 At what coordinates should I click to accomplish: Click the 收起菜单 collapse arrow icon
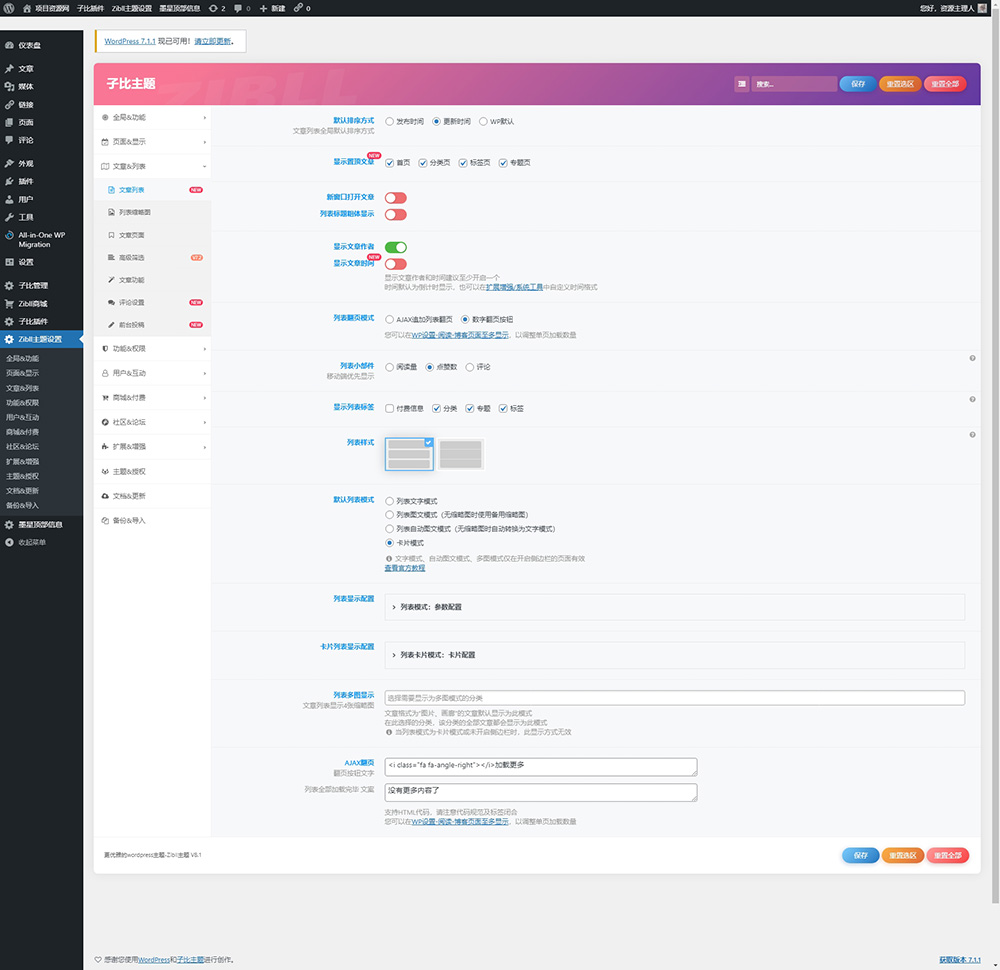[9, 542]
